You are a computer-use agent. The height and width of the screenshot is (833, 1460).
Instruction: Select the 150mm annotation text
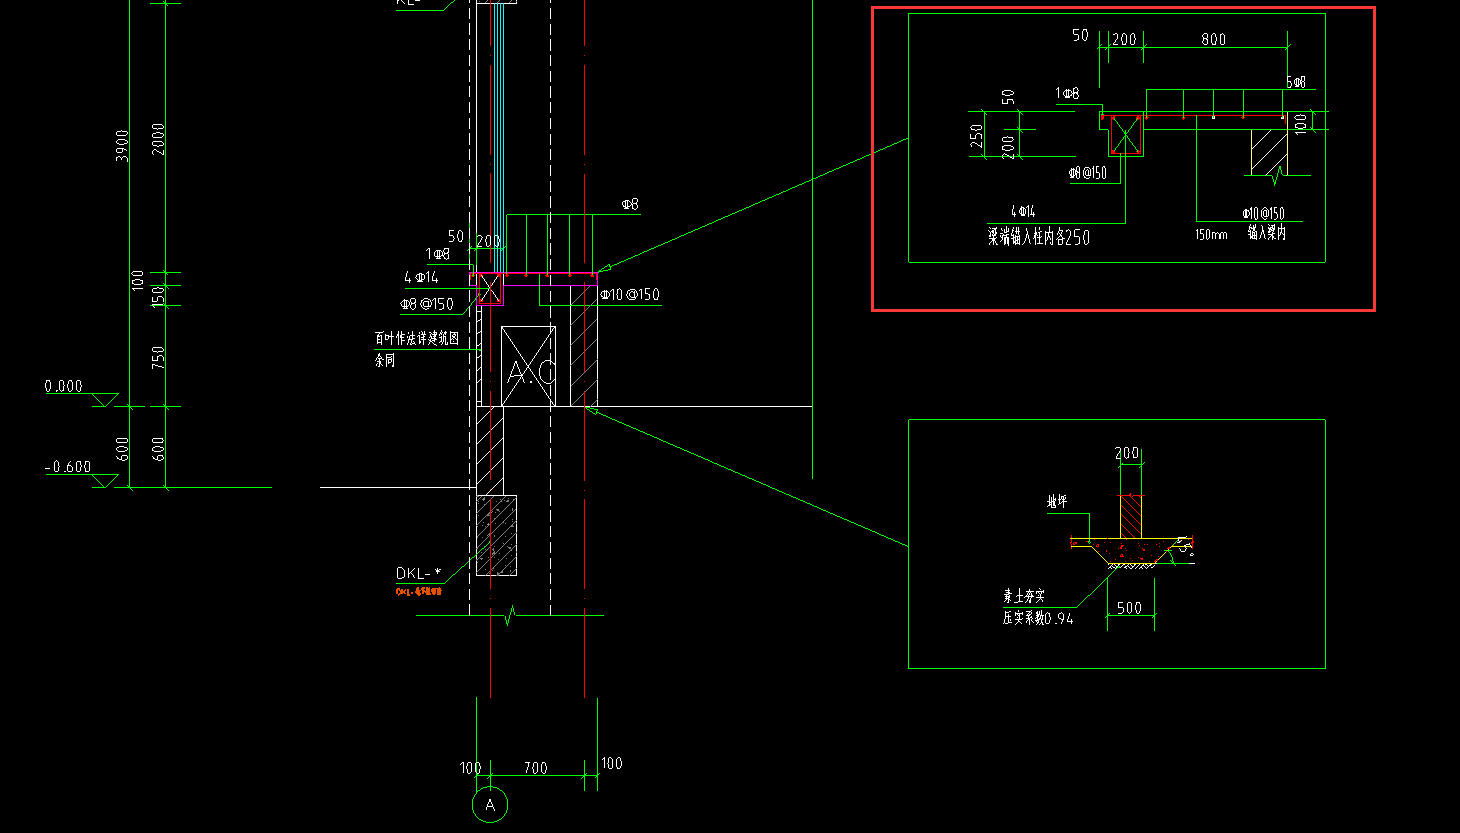tap(1211, 235)
